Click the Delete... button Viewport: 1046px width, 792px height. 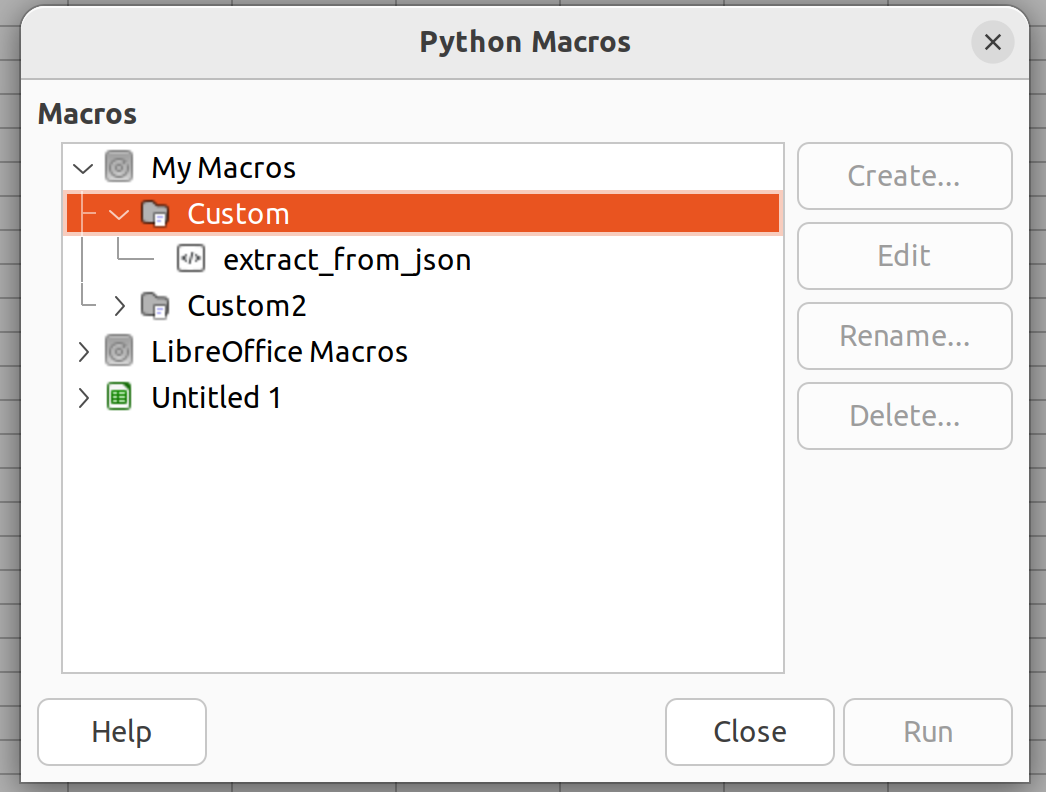[x=905, y=416]
